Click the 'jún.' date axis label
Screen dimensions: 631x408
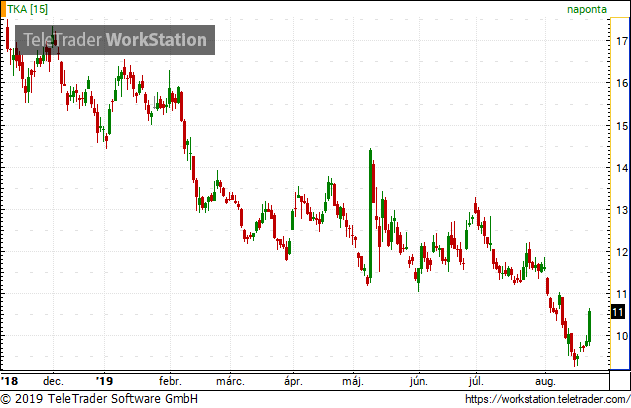tap(419, 381)
